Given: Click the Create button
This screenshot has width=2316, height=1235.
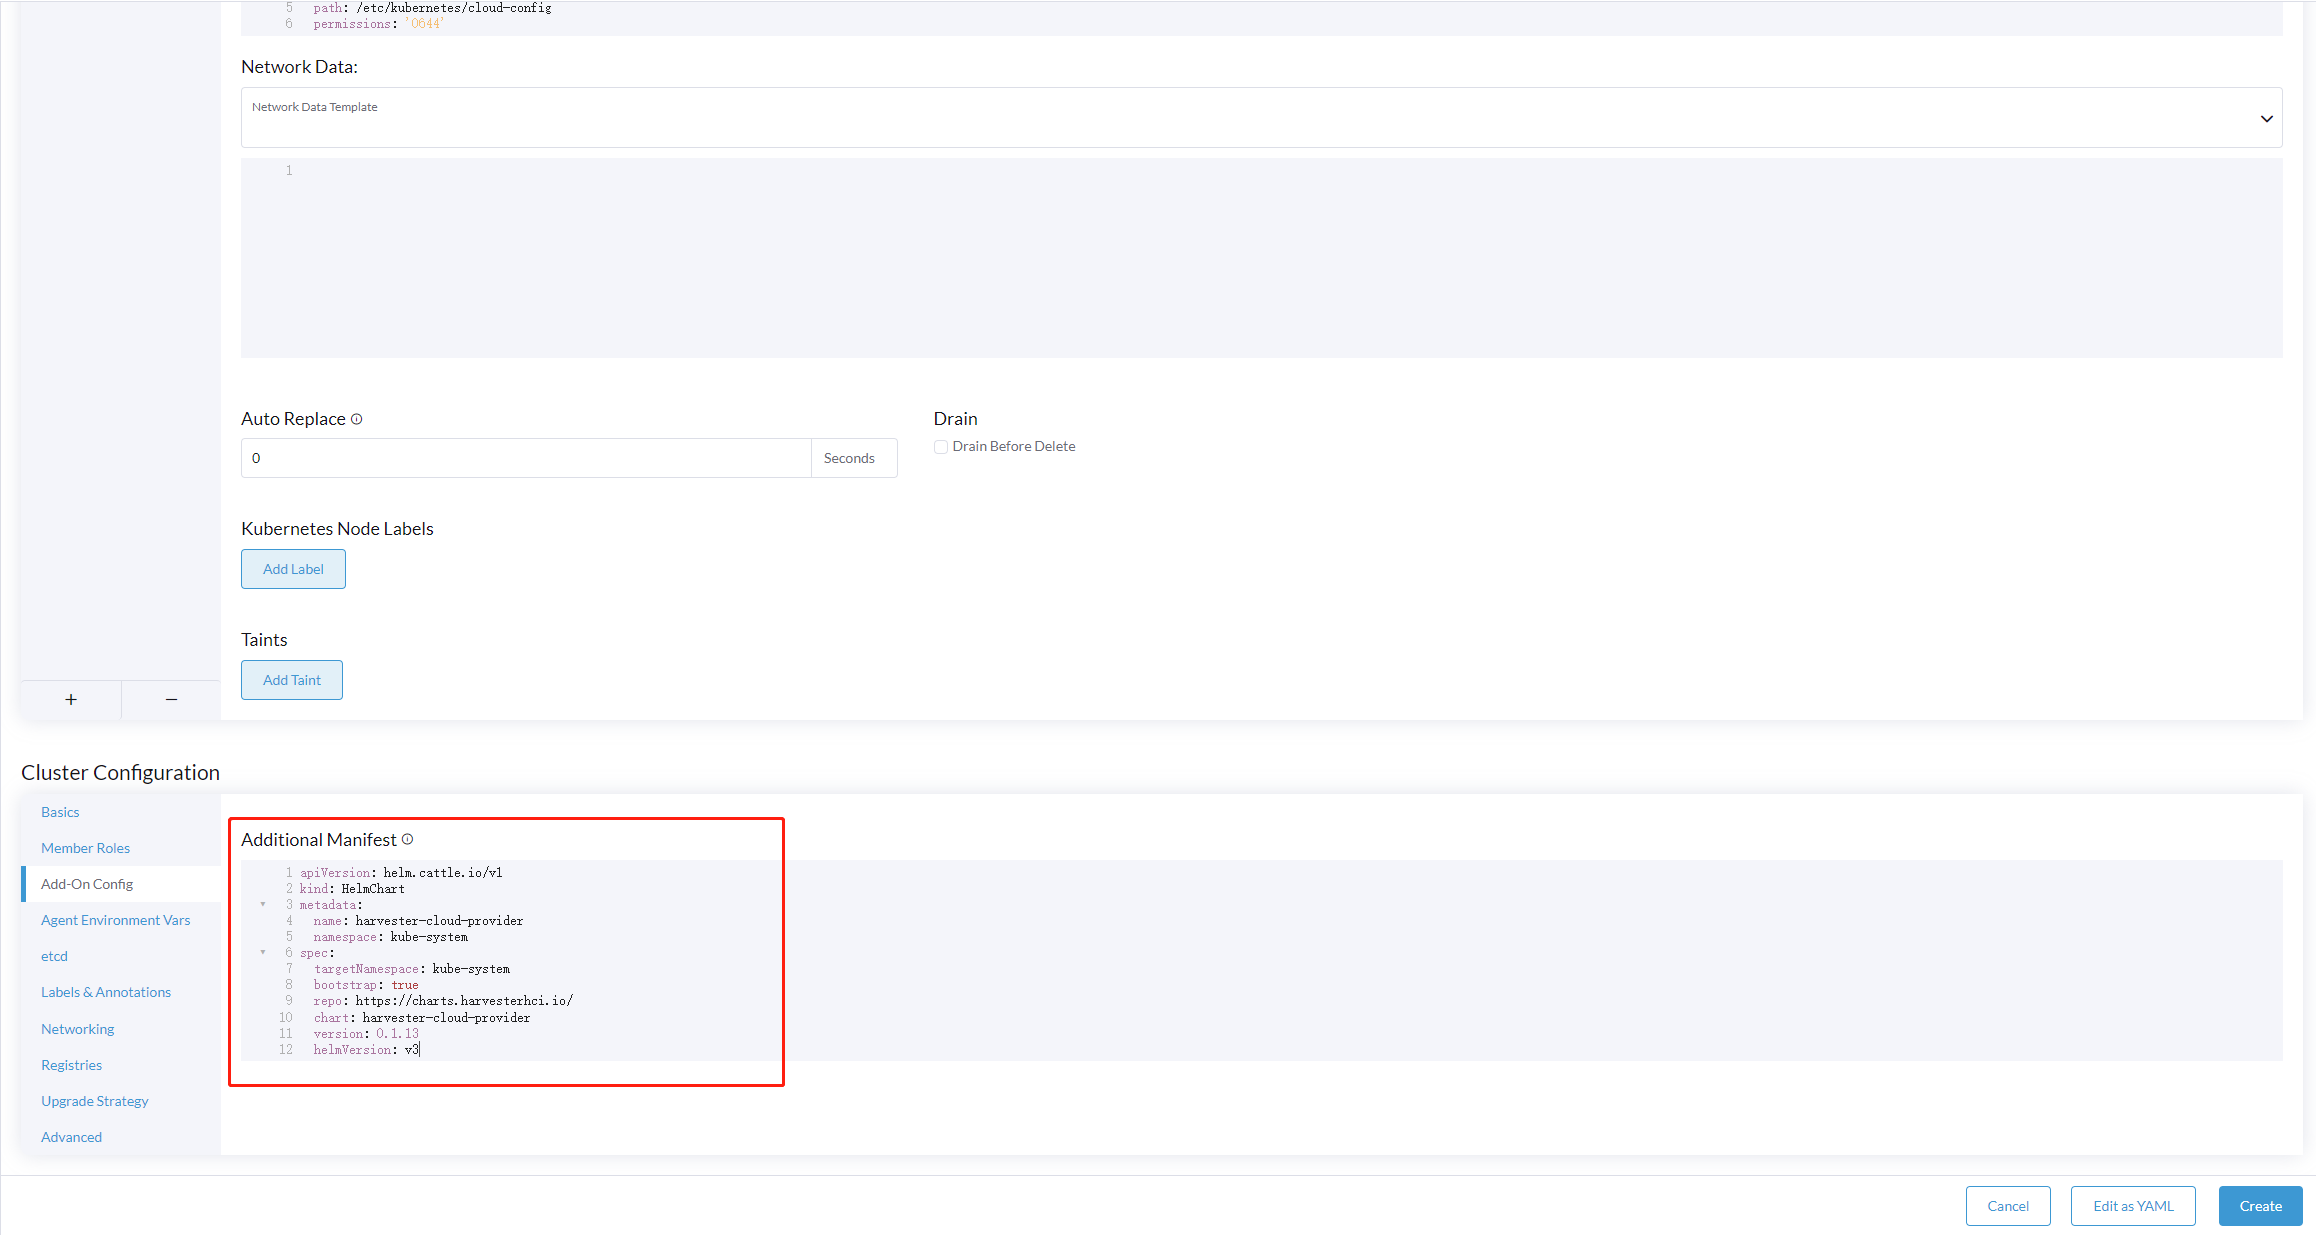Looking at the screenshot, I should click(2259, 1205).
